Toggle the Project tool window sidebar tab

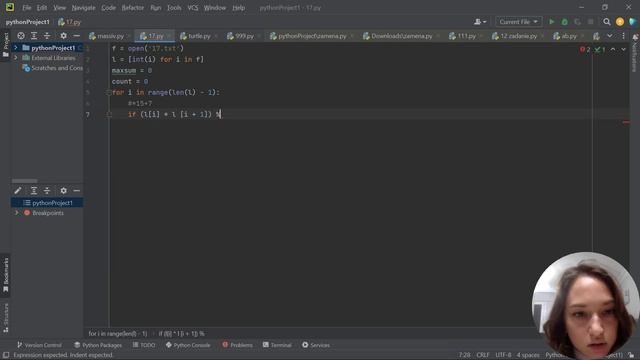[5, 45]
